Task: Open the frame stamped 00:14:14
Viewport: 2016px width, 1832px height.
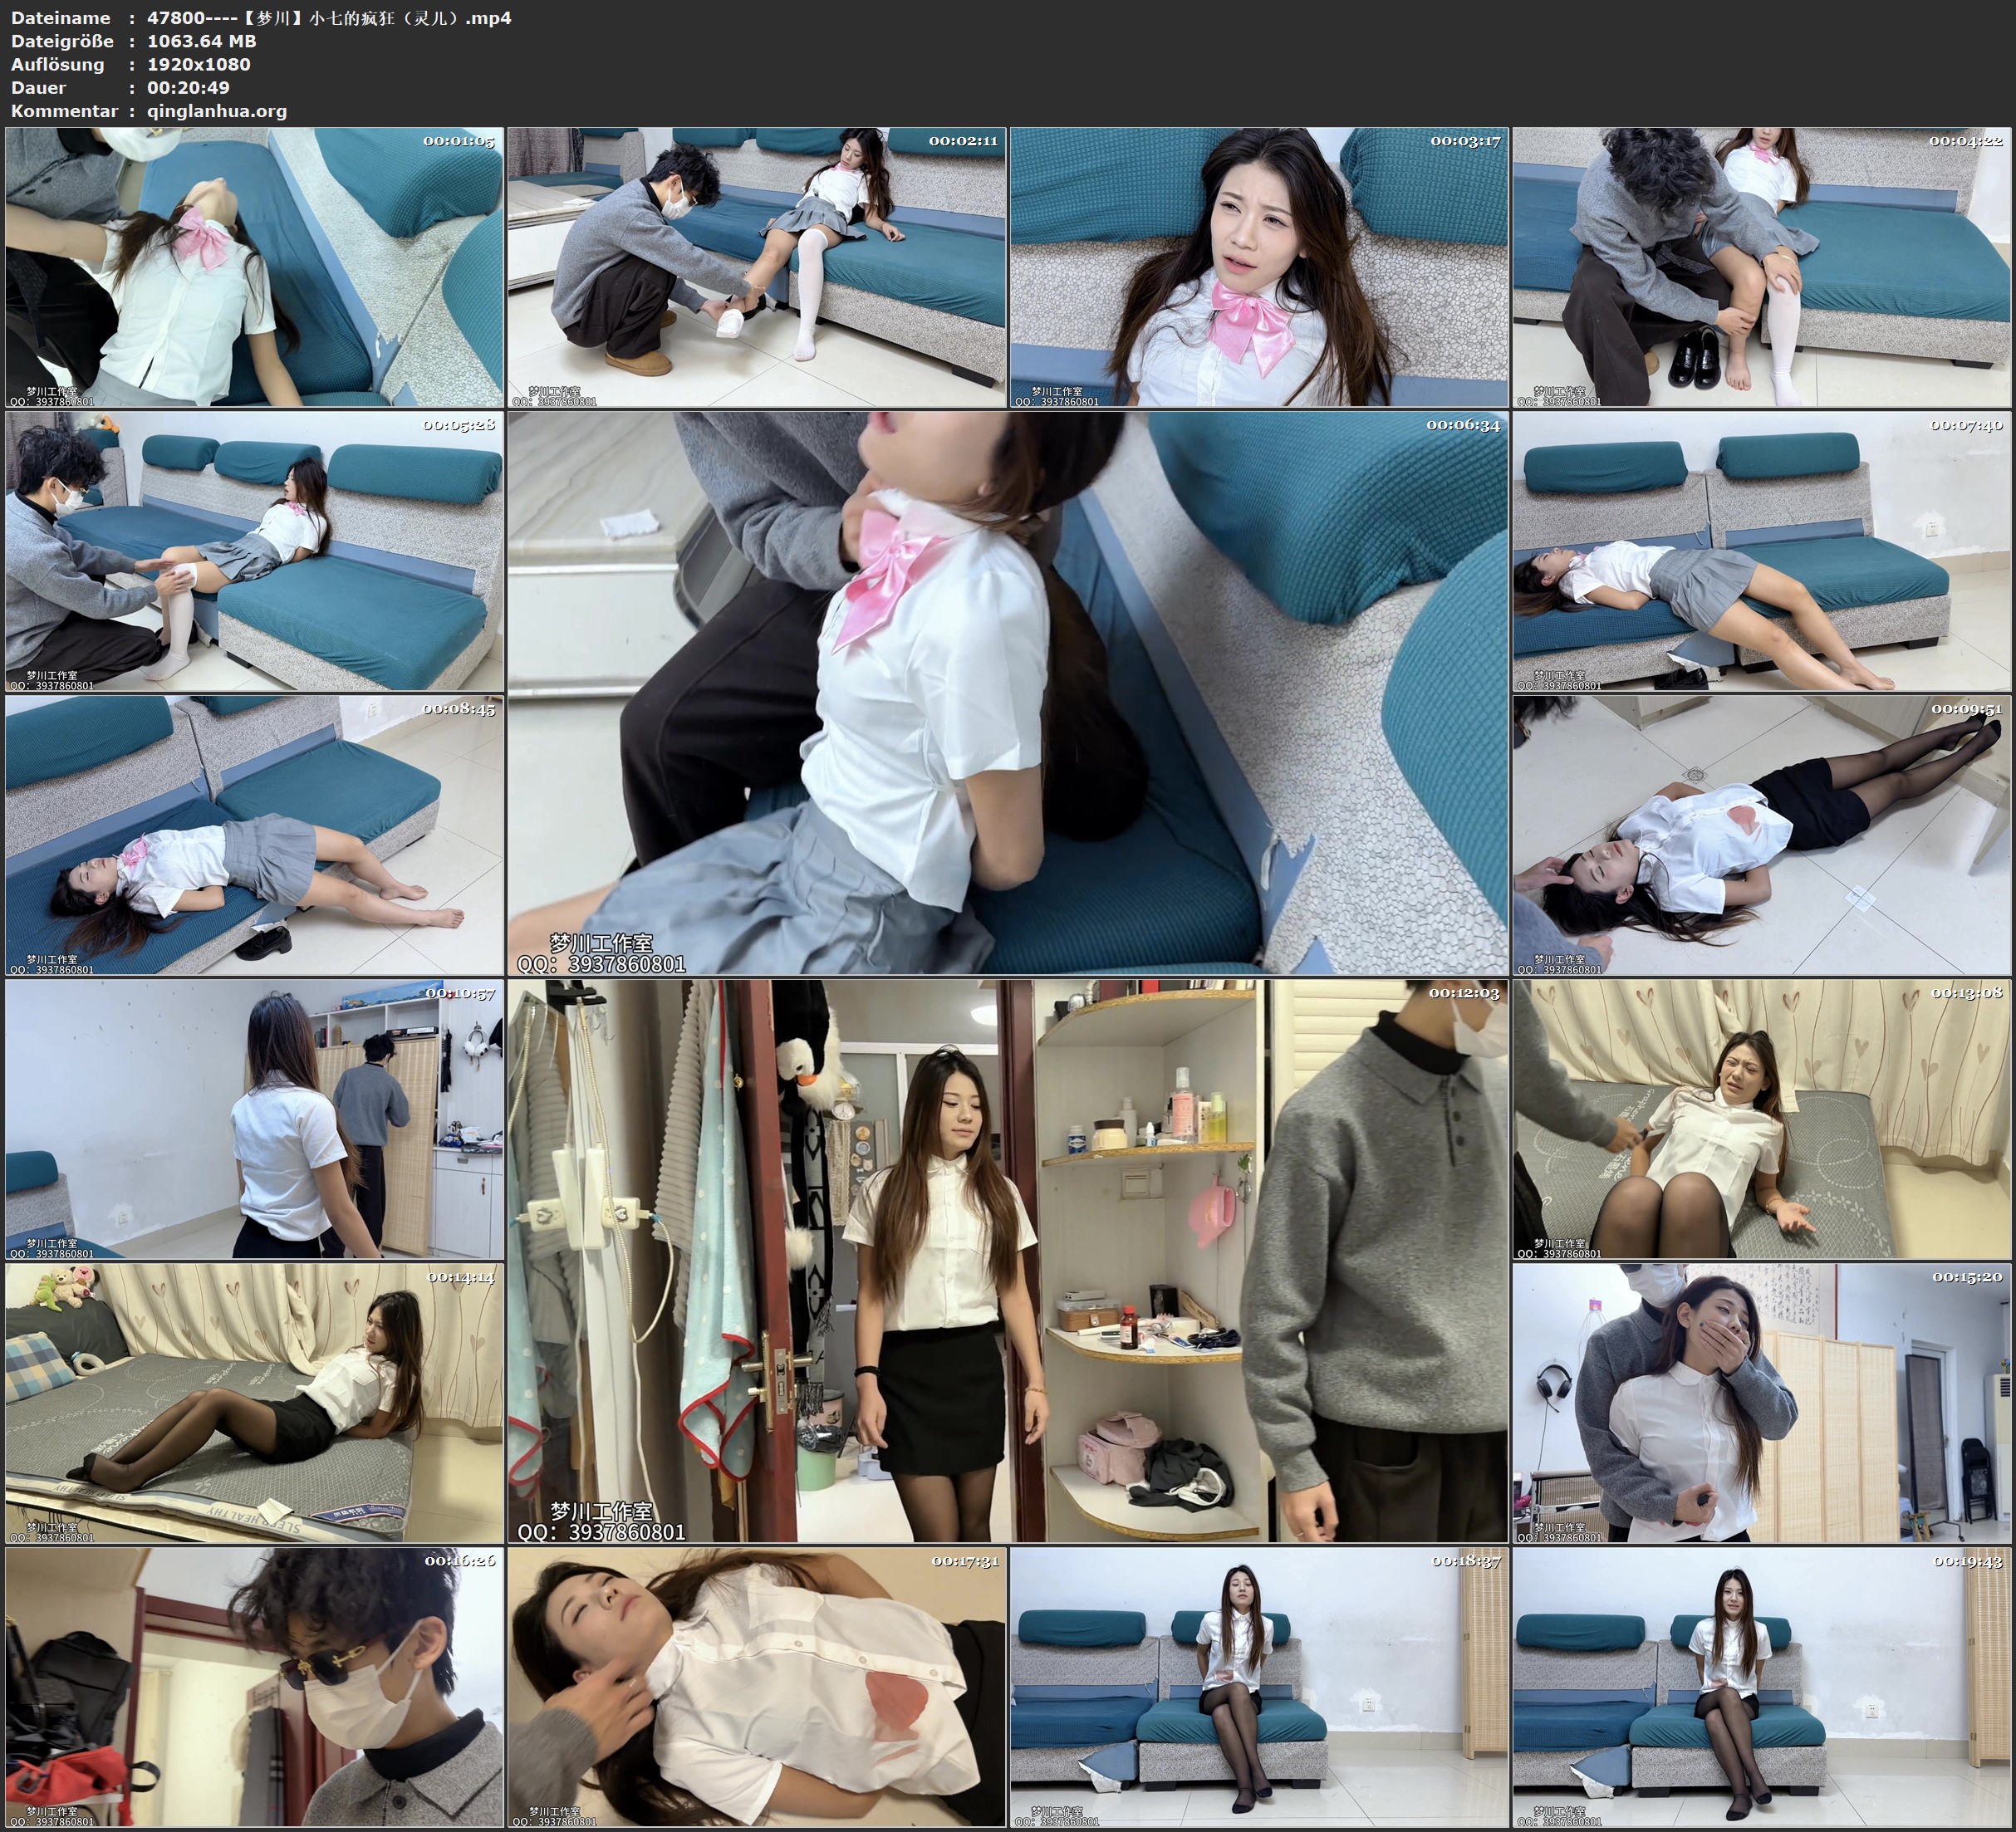Action: click(x=254, y=1402)
